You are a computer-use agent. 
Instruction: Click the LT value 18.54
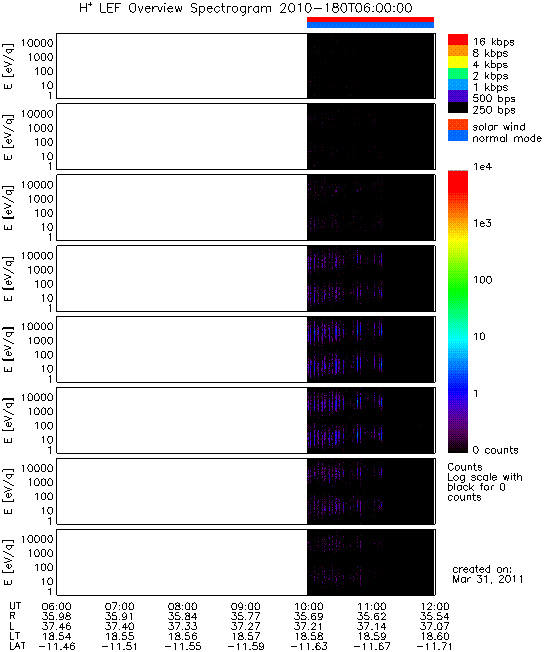click(x=56, y=636)
